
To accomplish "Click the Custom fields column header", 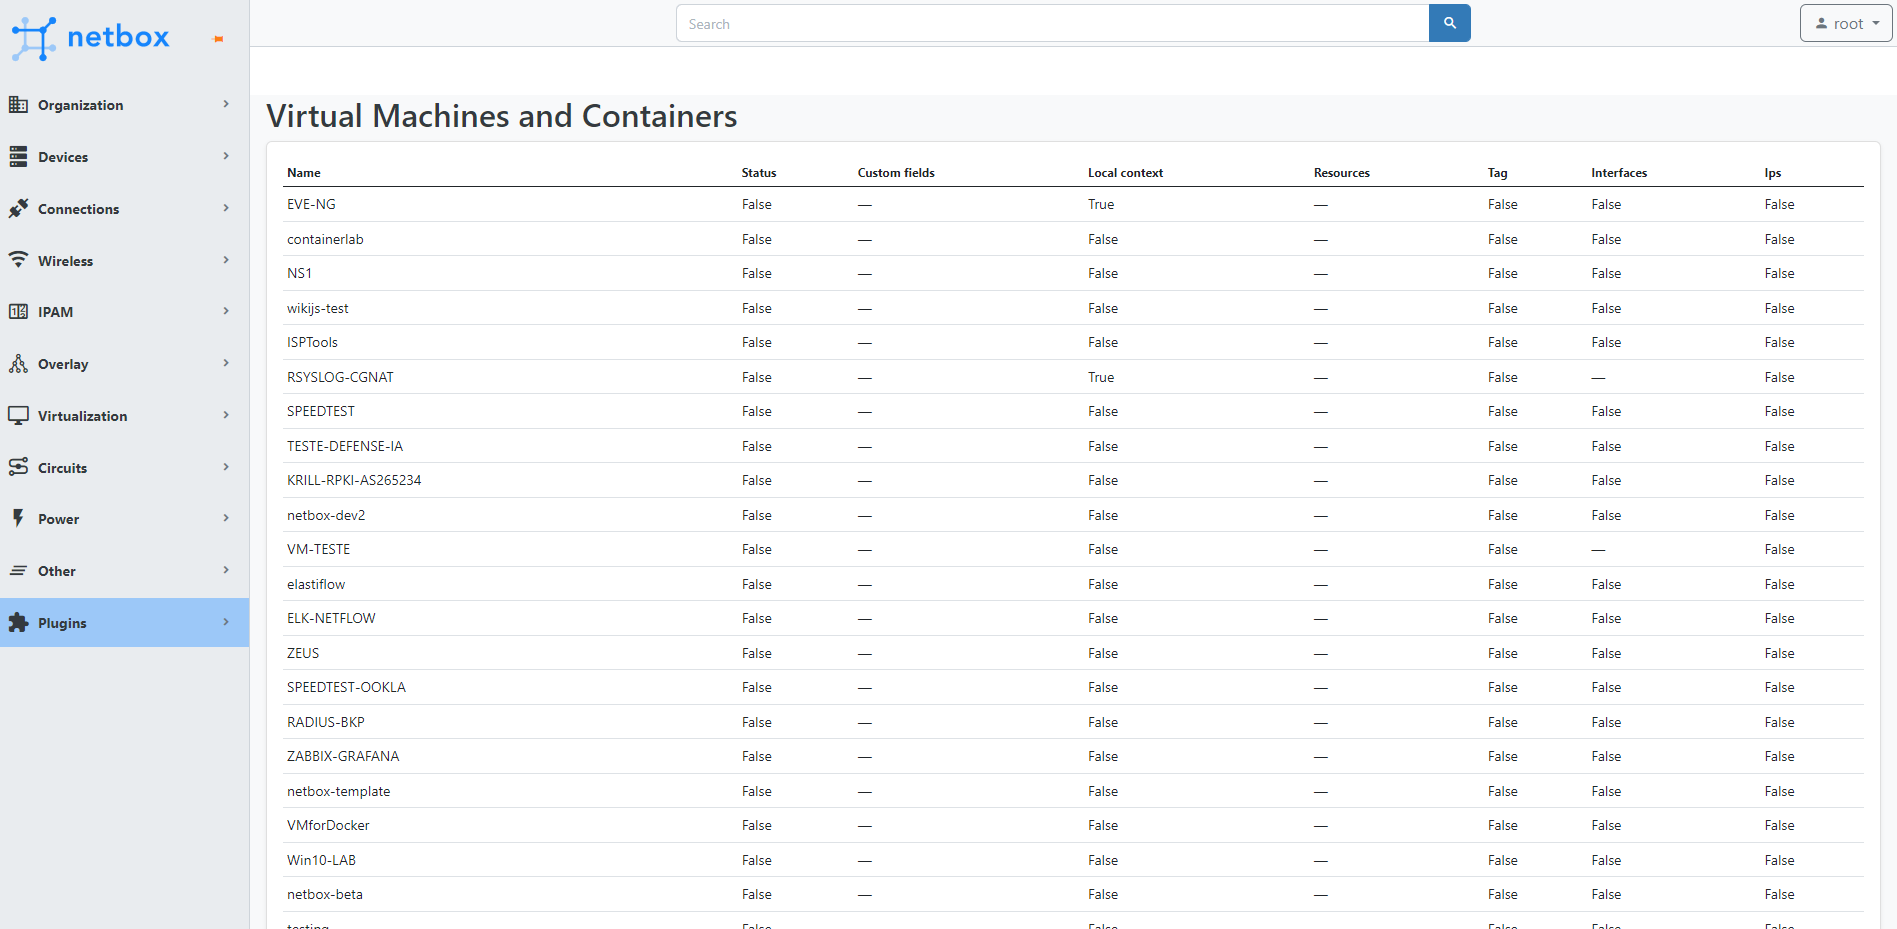I will (896, 173).
